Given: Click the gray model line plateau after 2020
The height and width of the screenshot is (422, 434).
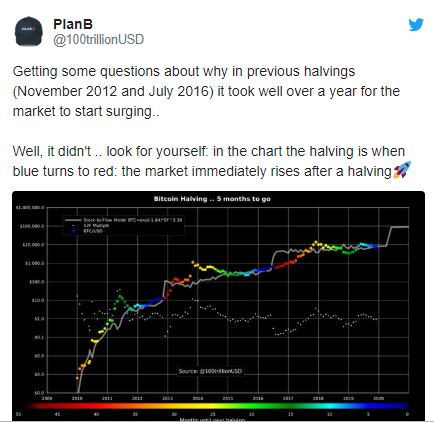Looking at the screenshot, I should tap(399, 227).
